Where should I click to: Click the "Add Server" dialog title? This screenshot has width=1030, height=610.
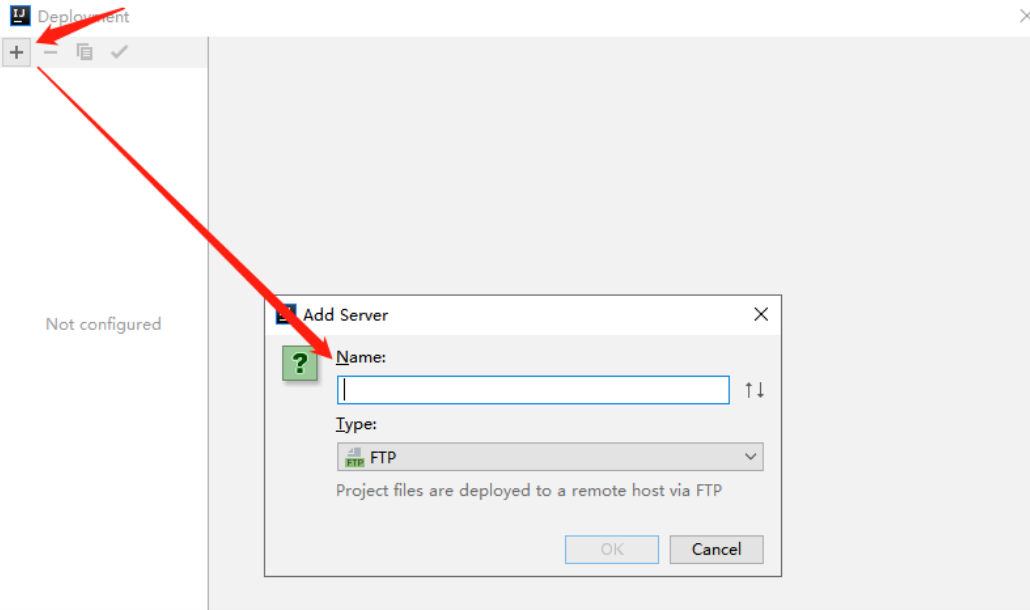pyautogui.click(x=345, y=314)
